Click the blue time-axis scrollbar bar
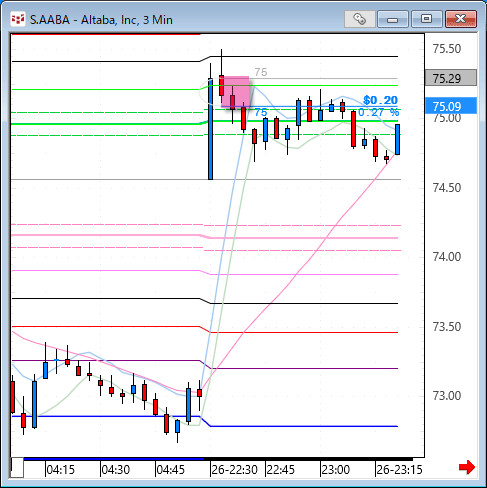This screenshot has height=488, width=487. 114,459
